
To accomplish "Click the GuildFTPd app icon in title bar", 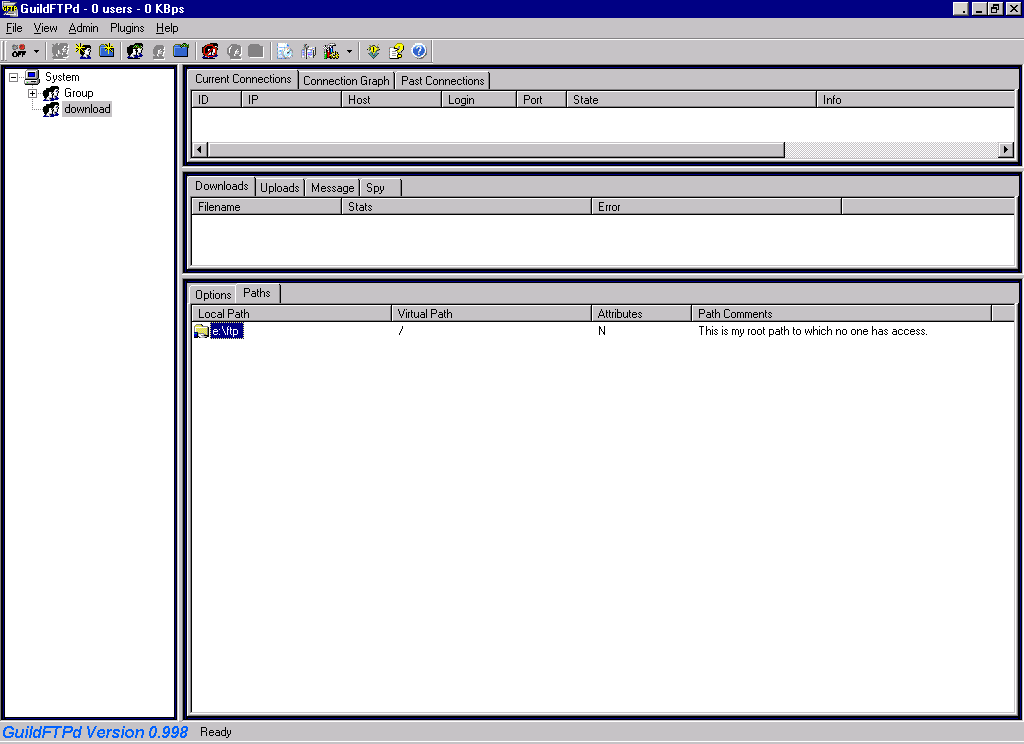I will (9, 8).
